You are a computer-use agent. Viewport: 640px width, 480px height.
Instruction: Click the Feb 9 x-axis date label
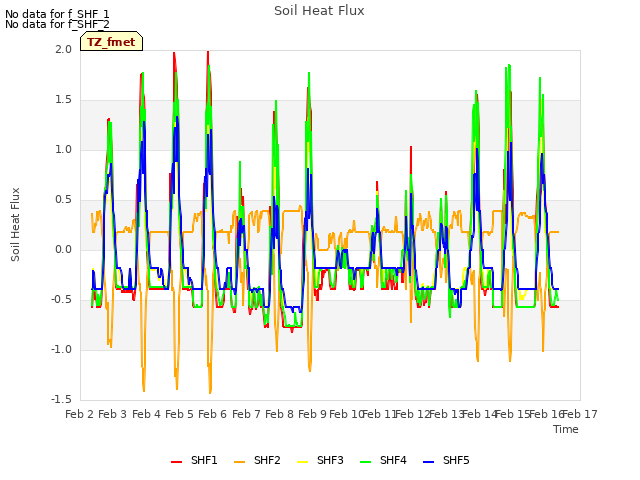tap(312, 414)
